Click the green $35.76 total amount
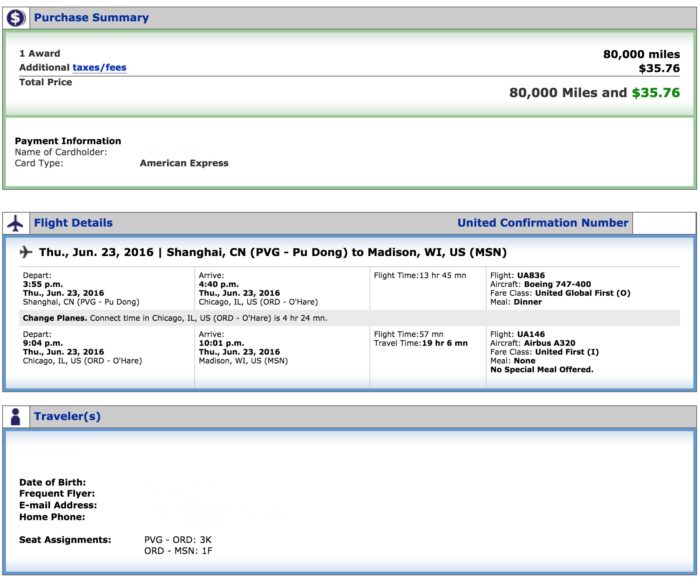Image resolution: width=700 pixels, height=579 pixels. coord(656,92)
